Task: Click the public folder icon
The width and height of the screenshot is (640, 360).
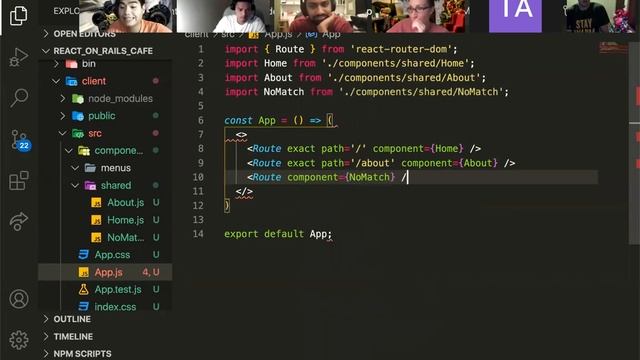Action: (78, 116)
